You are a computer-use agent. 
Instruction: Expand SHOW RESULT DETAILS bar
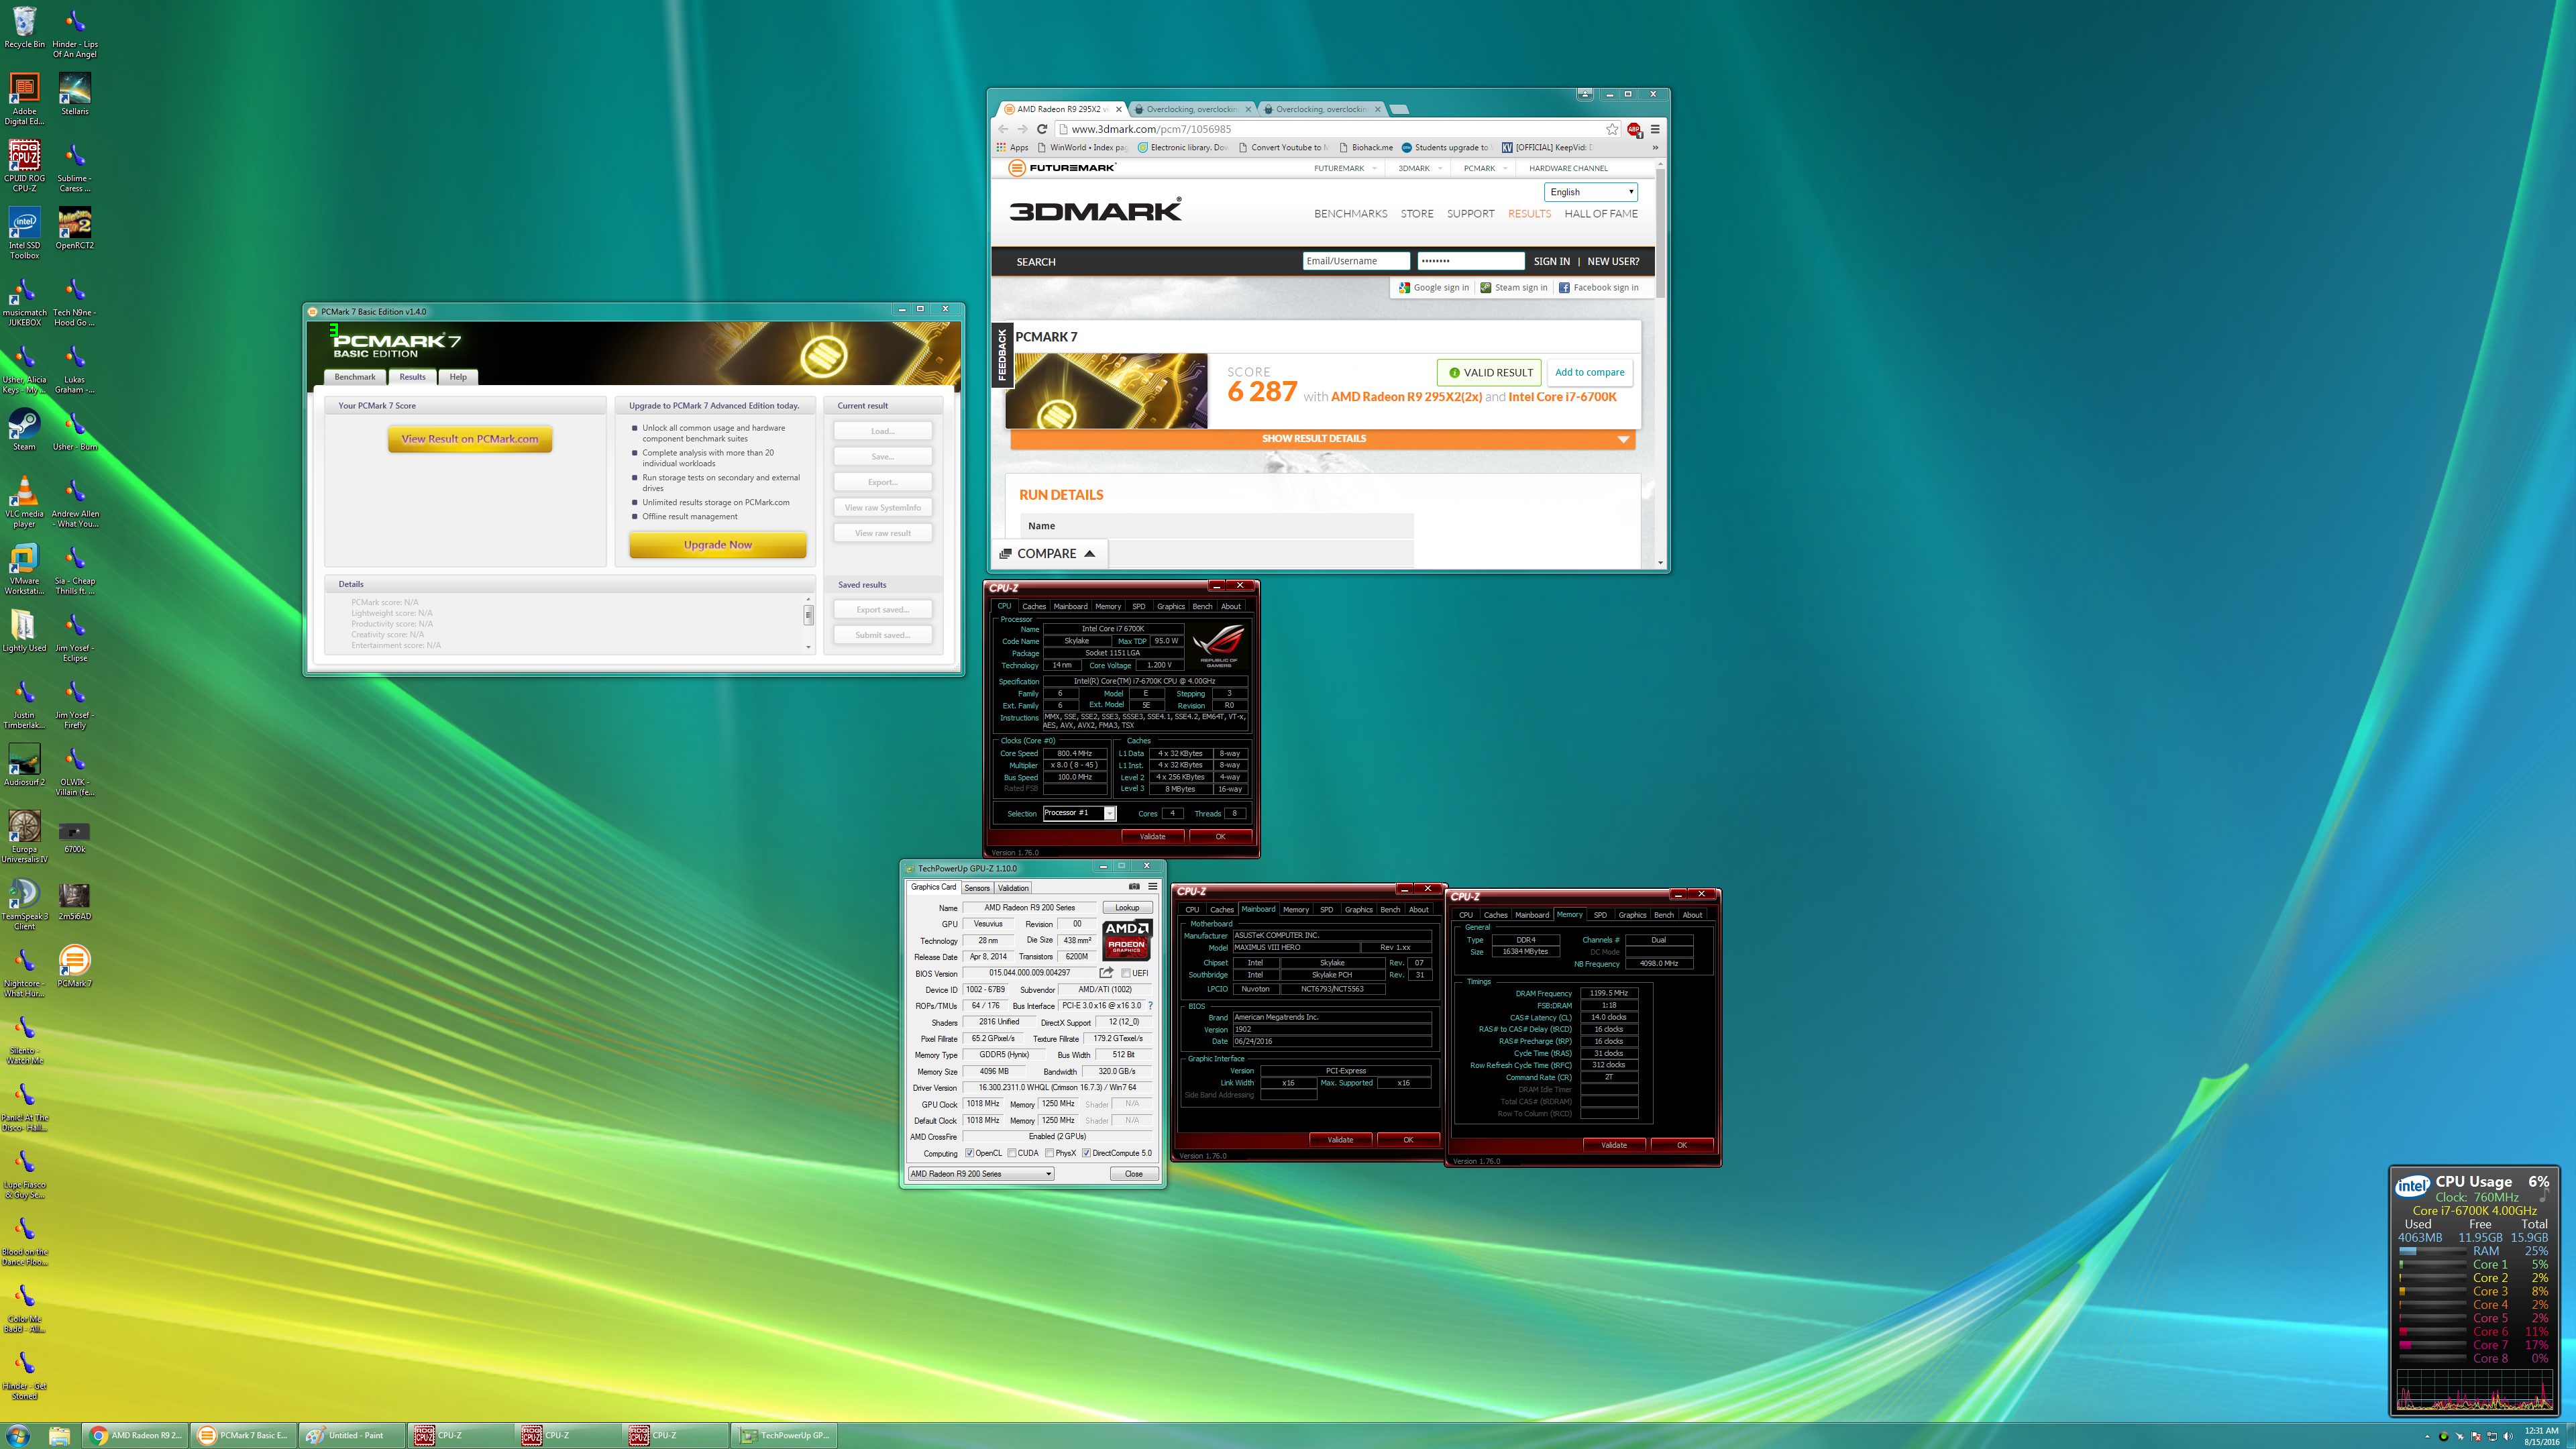click(1323, 439)
